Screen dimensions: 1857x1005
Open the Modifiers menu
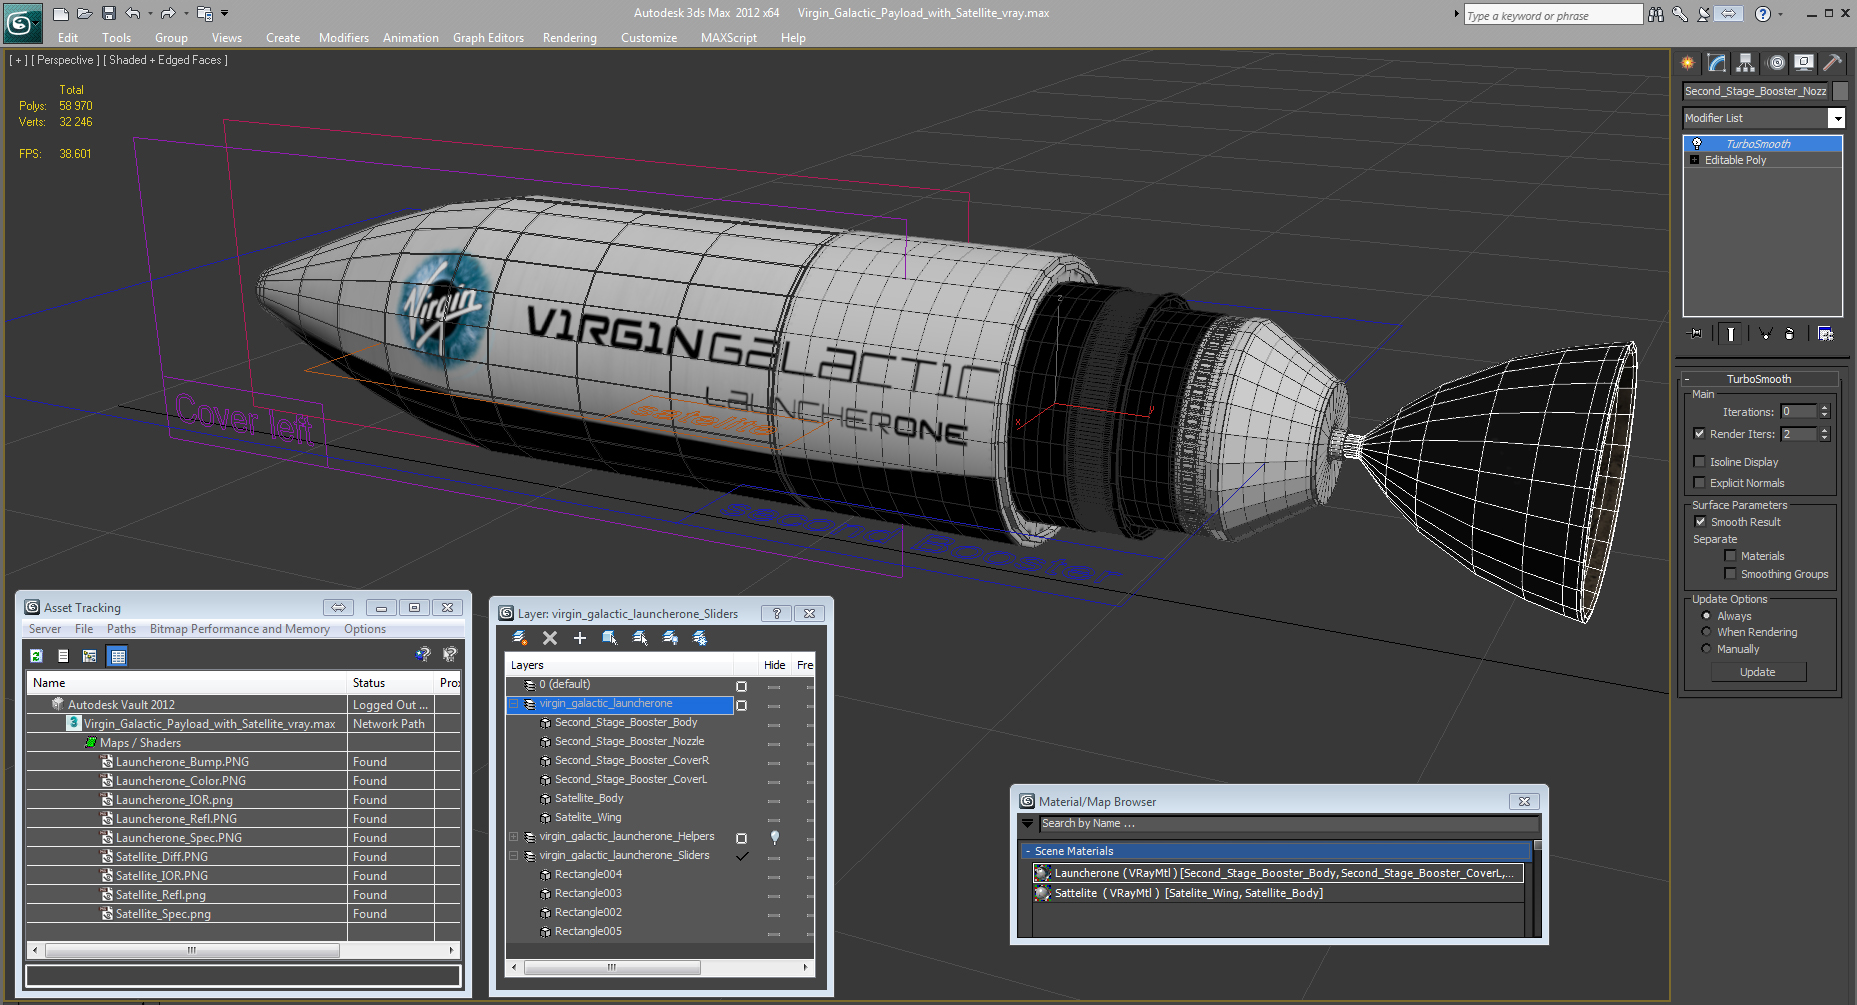pyautogui.click(x=343, y=38)
